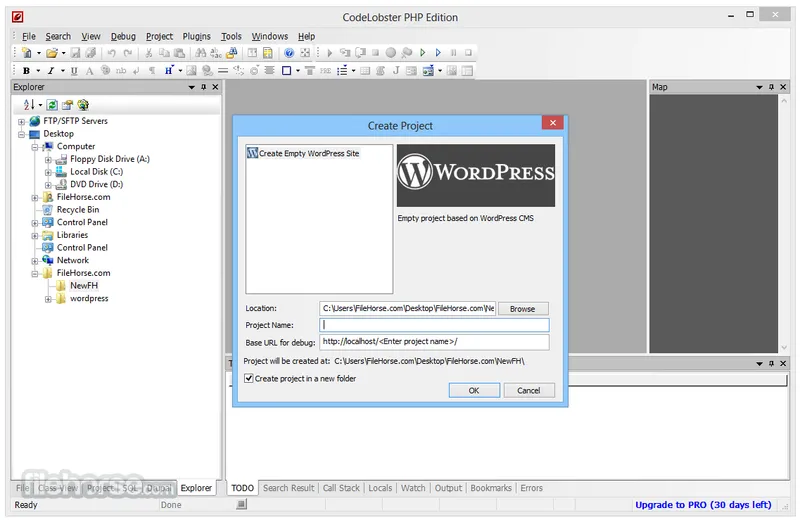Click the Pause debug icon

(453, 53)
